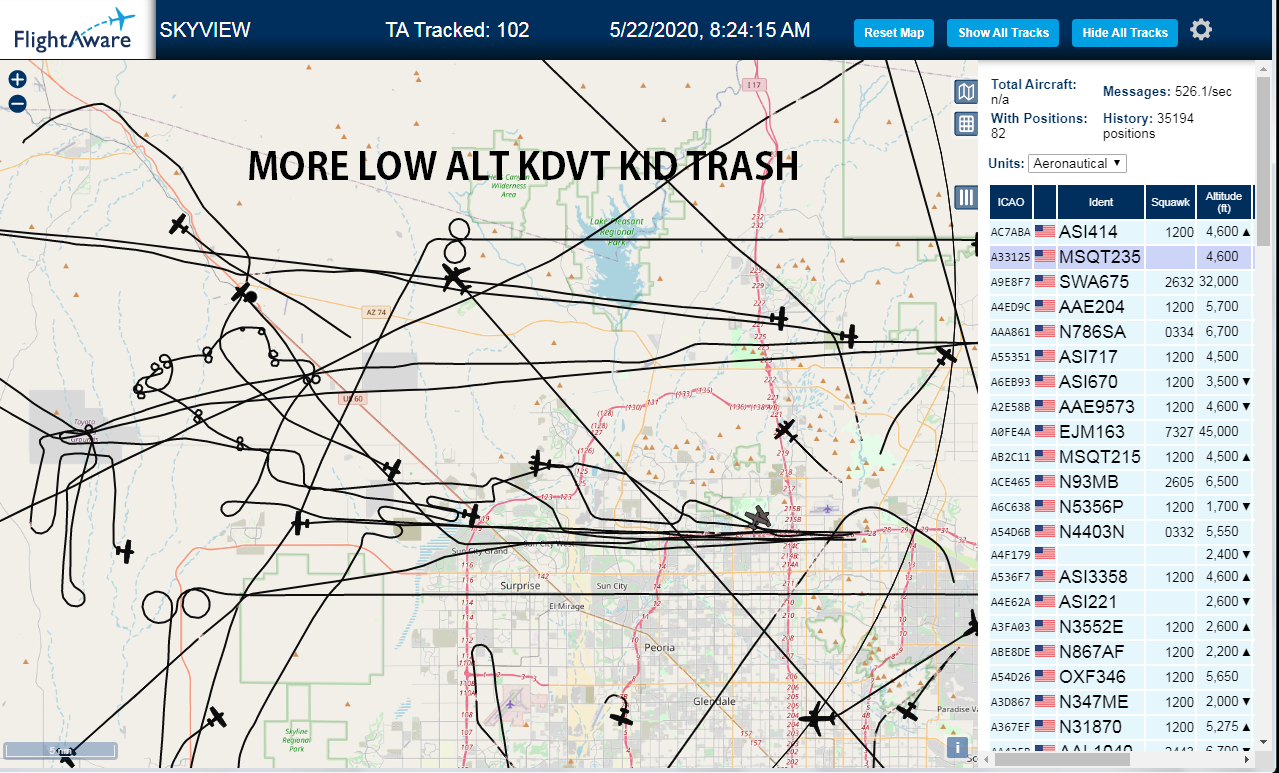Open the map info attribution button
Image resolution: width=1279 pixels, height=773 pixels.
(958, 747)
